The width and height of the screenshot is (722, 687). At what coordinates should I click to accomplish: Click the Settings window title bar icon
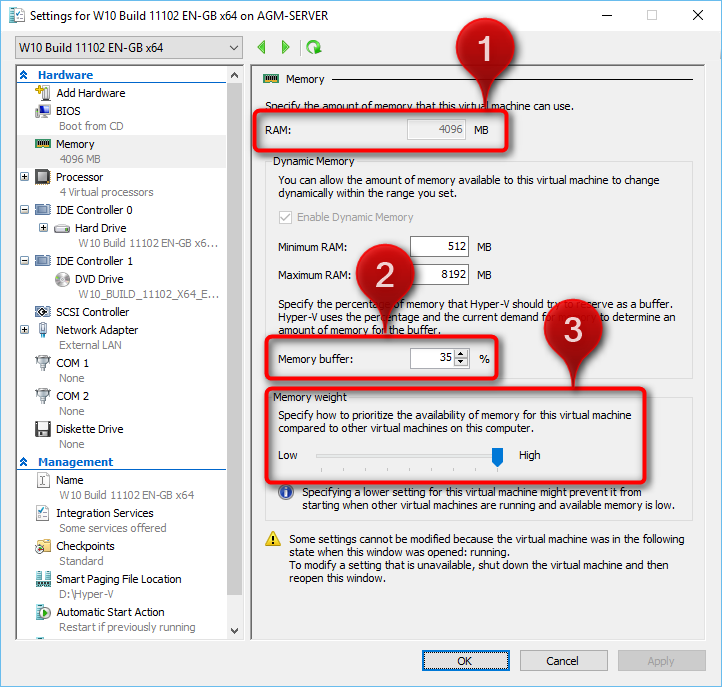(x=17, y=15)
